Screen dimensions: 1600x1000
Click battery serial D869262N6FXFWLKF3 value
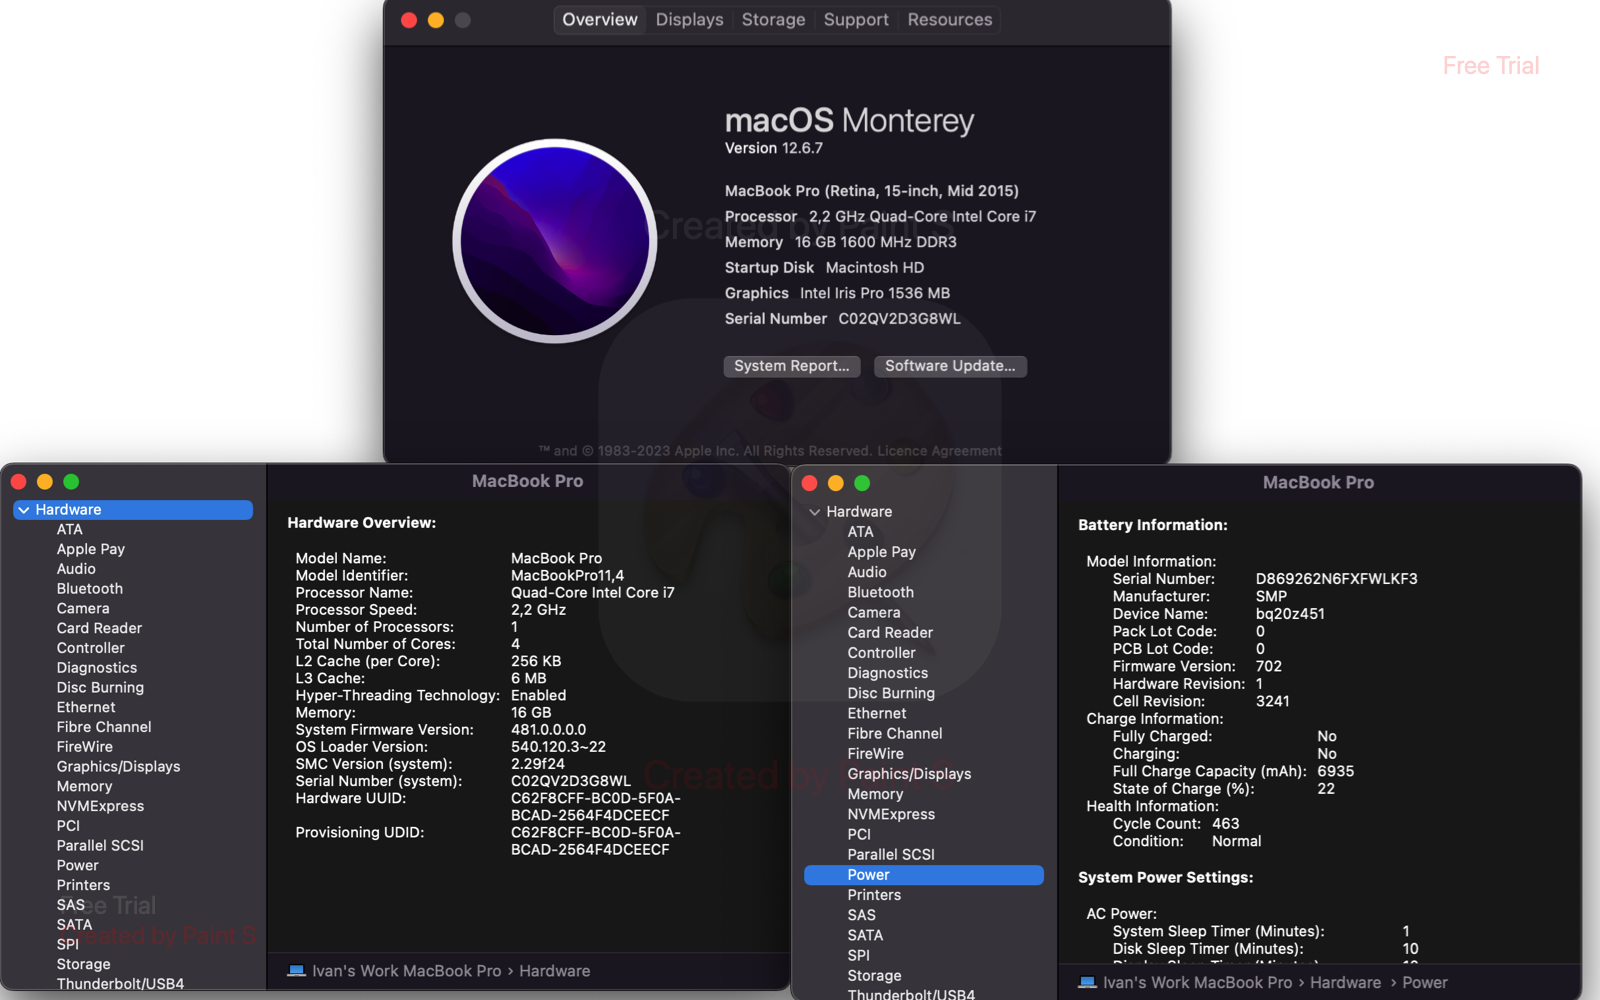(x=1336, y=579)
